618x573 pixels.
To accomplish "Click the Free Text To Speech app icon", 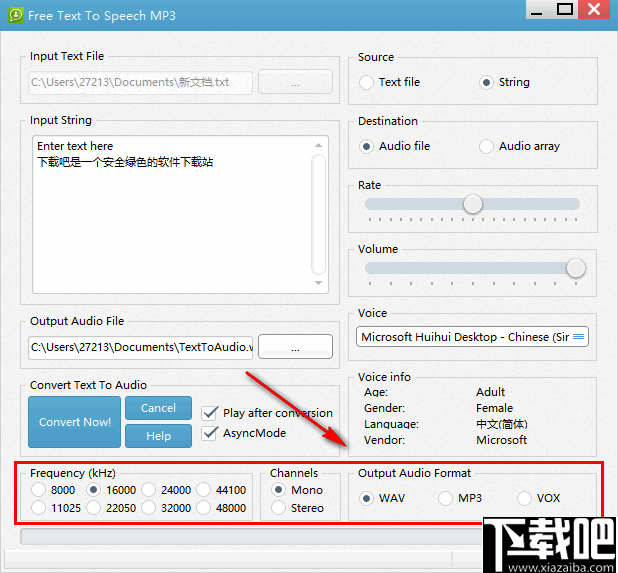I will coord(16,15).
